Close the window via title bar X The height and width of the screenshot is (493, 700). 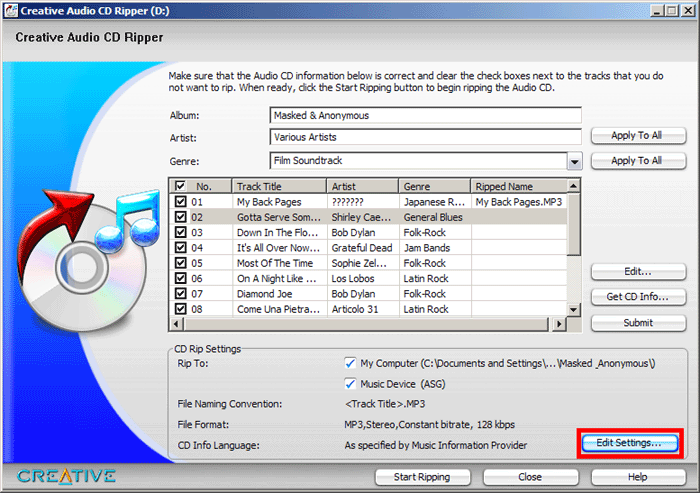coord(688,11)
